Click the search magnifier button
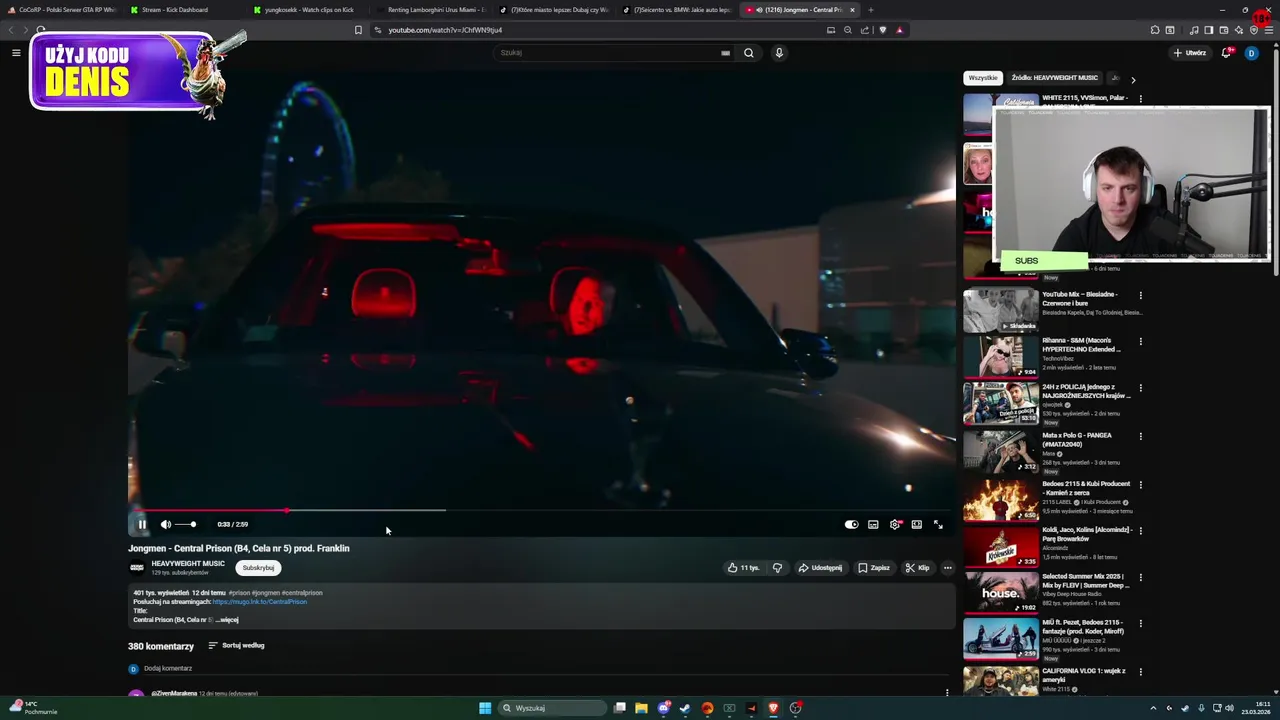 tap(748, 53)
